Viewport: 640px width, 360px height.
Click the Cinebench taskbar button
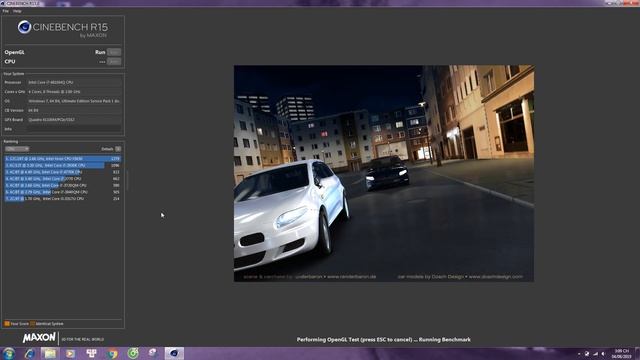(x=174, y=353)
